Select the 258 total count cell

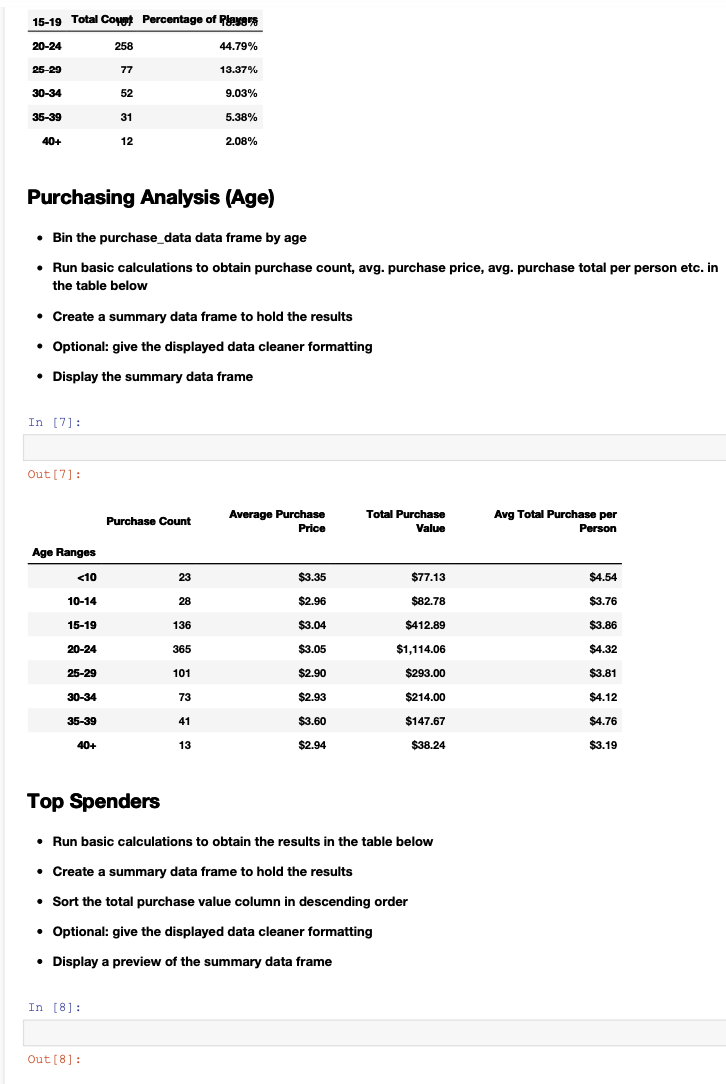coord(124,46)
